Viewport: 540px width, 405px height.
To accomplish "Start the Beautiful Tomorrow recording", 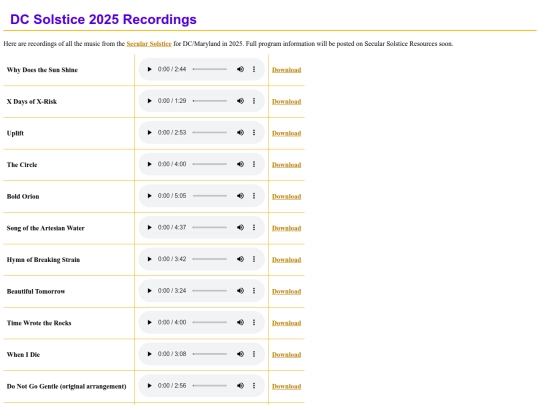I will pyautogui.click(x=149, y=291).
